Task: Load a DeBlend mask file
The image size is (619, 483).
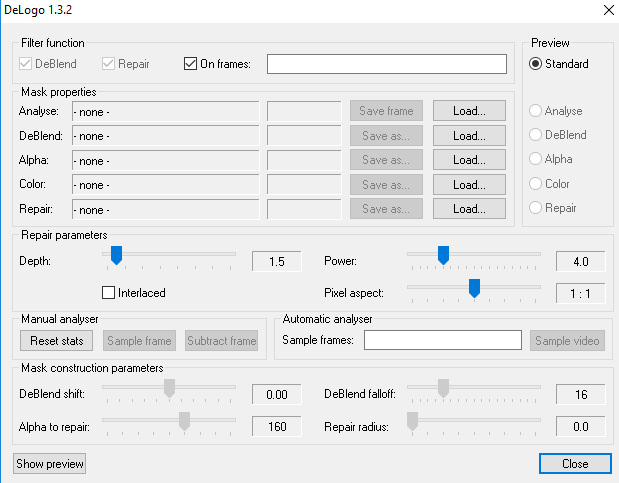Action: point(469,135)
